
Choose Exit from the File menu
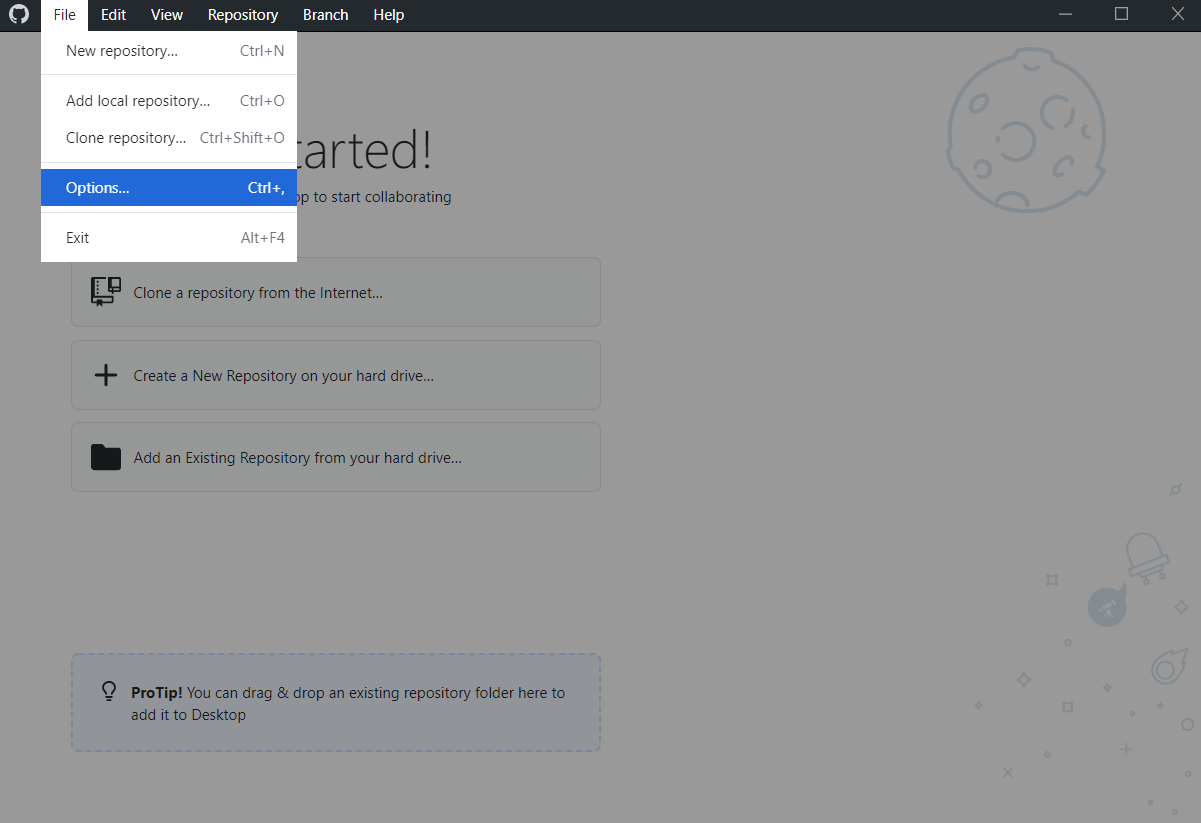169,238
